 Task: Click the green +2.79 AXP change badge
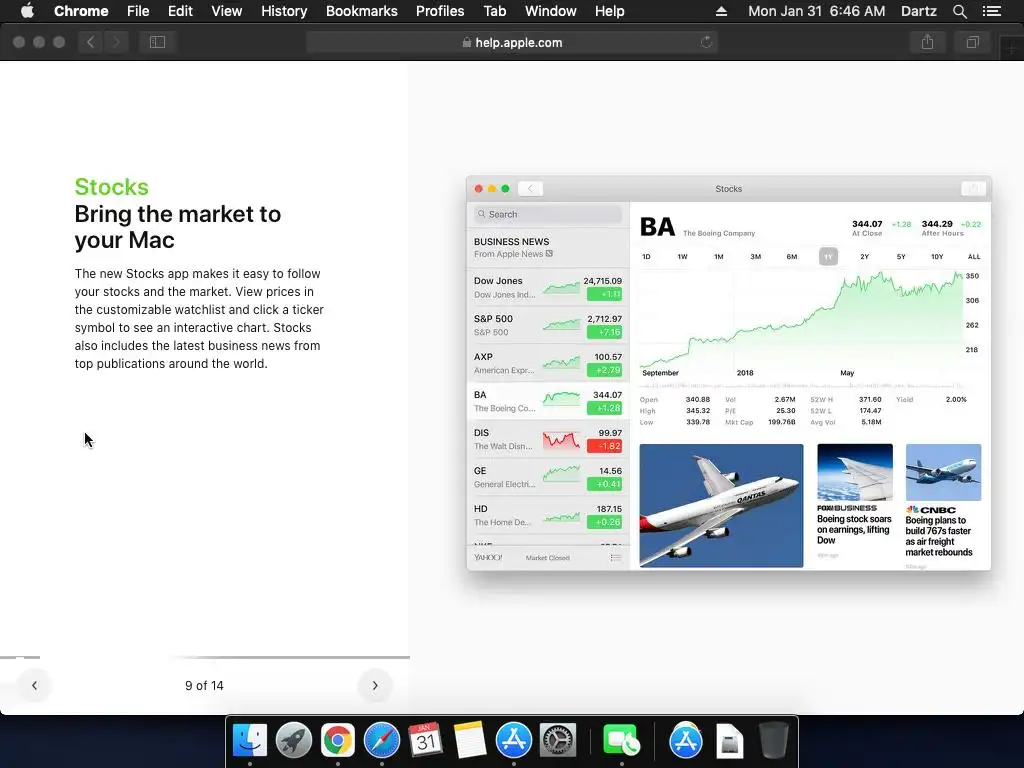point(605,370)
